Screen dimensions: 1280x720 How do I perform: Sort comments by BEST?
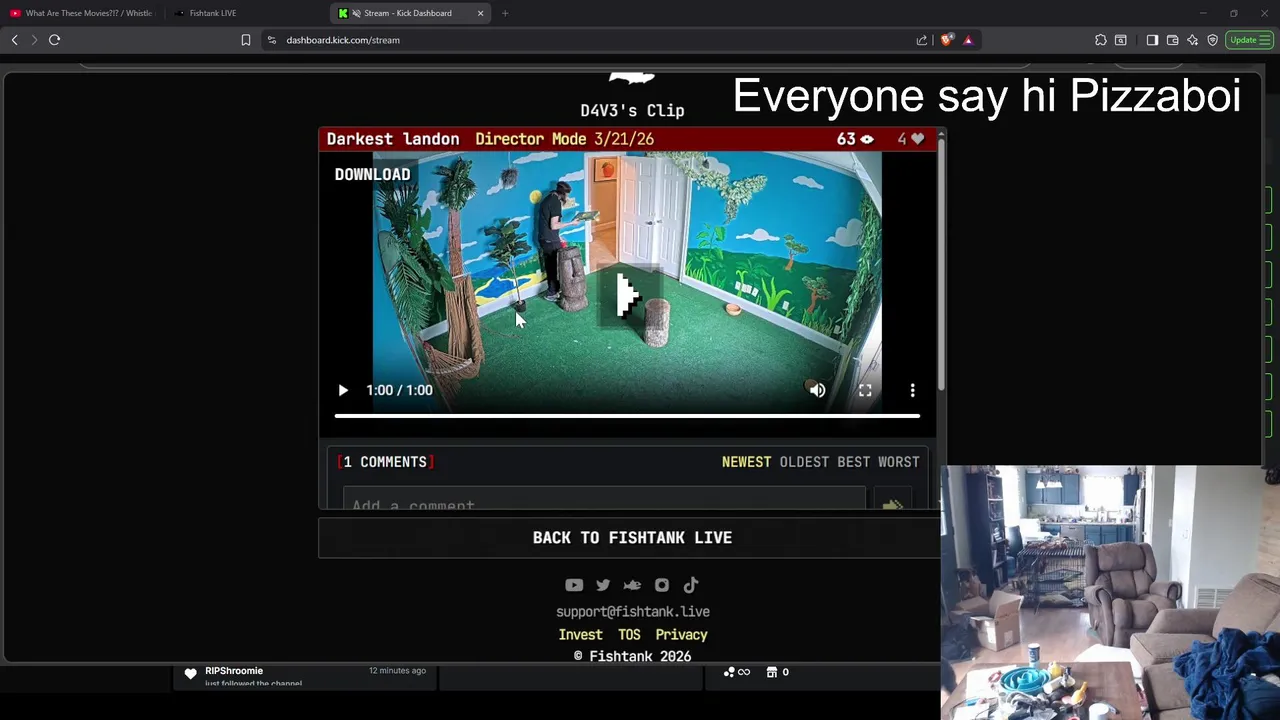click(853, 462)
